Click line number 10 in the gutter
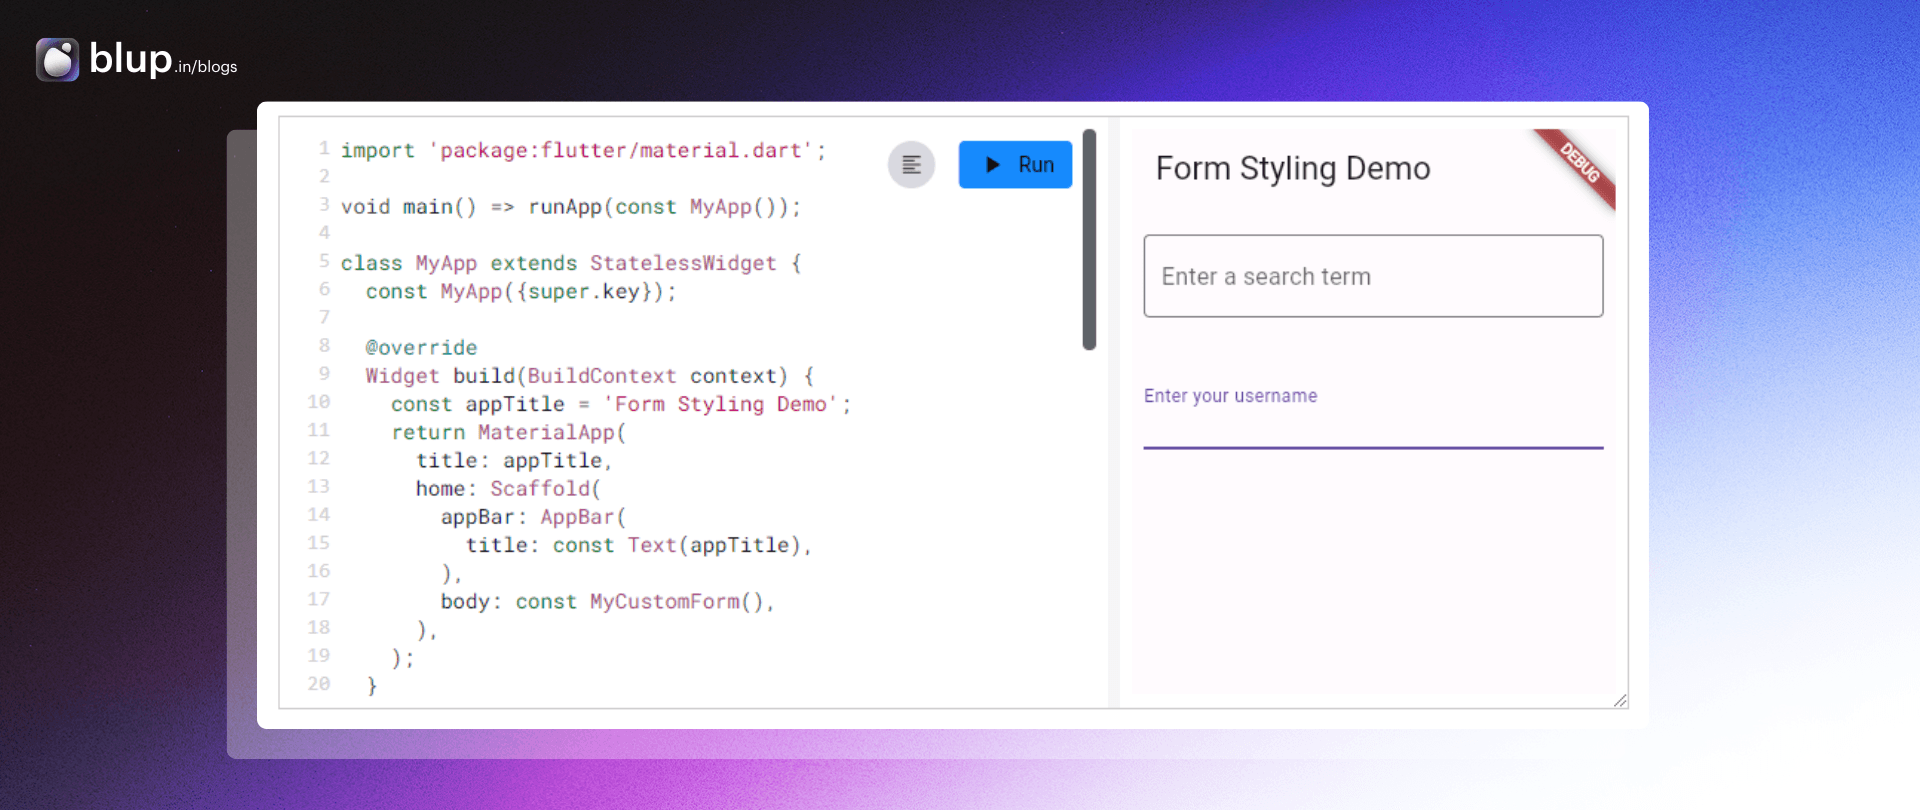Image resolution: width=1920 pixels, height=810 pixels. pyautogui.click(x=318, y=402)
